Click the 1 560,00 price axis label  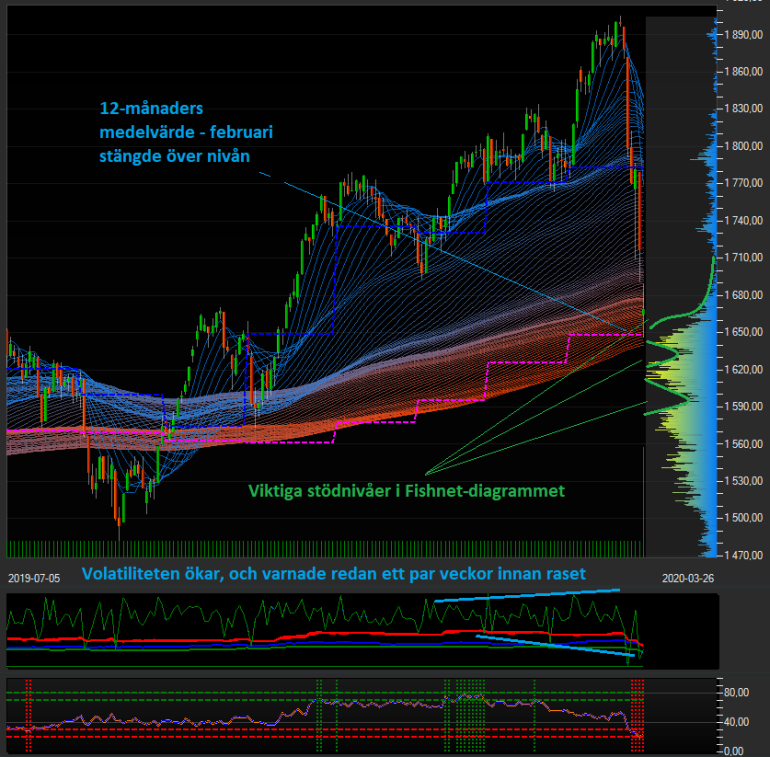coord(743,444)
